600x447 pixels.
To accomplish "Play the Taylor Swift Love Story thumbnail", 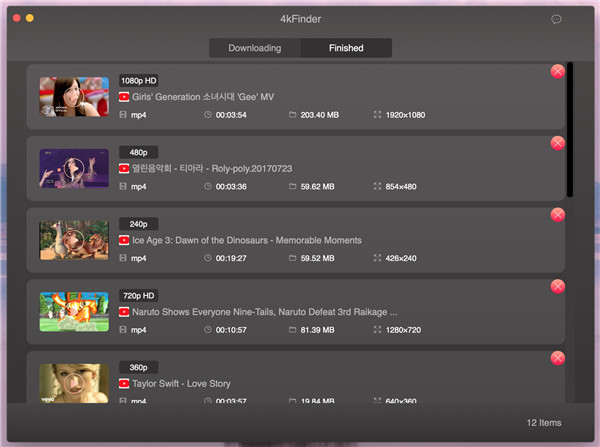I will 74,383.
